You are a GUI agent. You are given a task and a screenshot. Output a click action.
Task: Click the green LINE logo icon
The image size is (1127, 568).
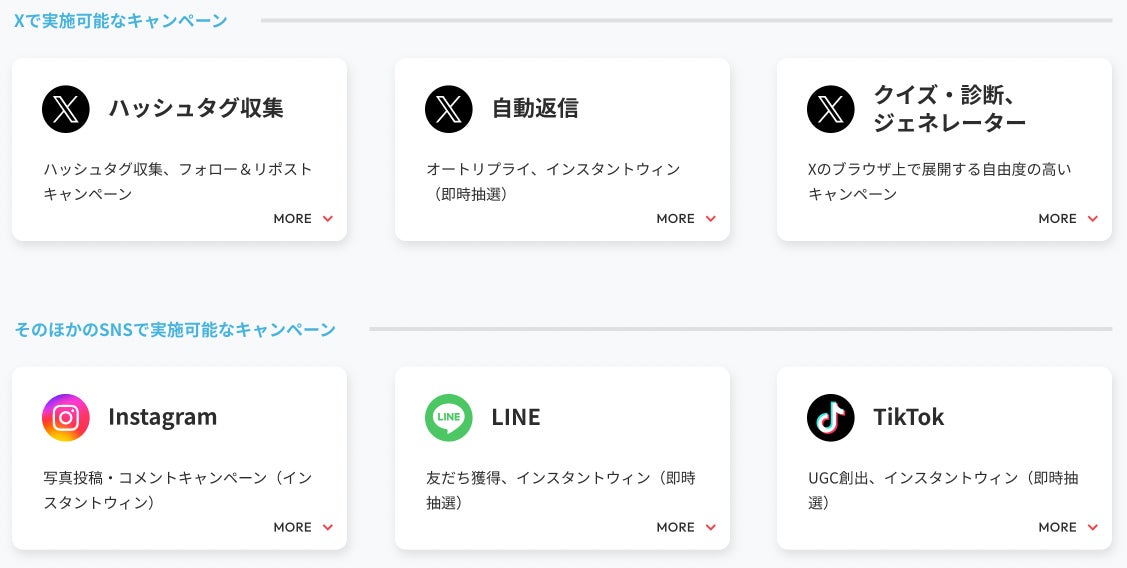click(449, 418)
